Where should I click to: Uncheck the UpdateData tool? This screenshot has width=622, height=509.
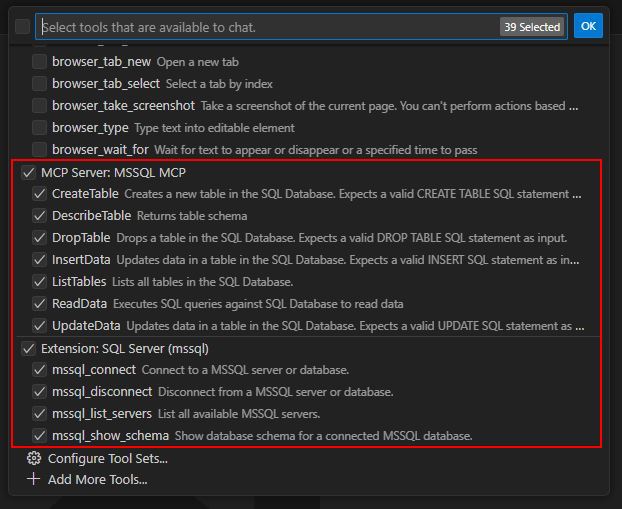pyautogui.click(x=39, y=326)
